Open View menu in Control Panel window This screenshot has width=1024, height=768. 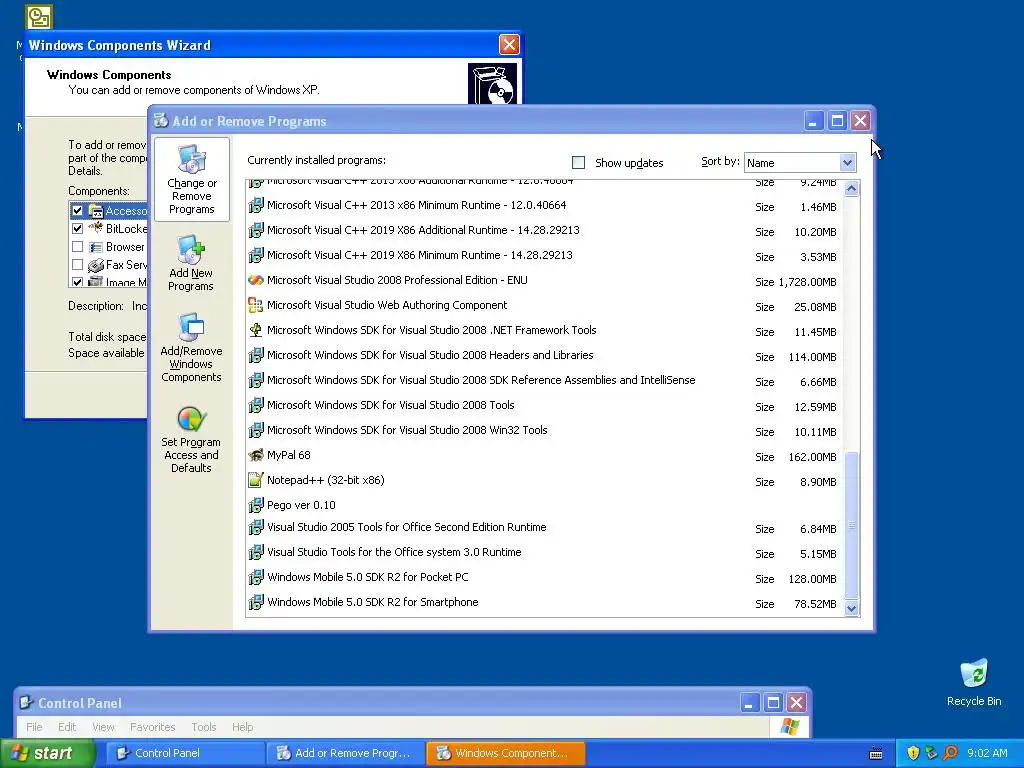(x=103, y=727)
